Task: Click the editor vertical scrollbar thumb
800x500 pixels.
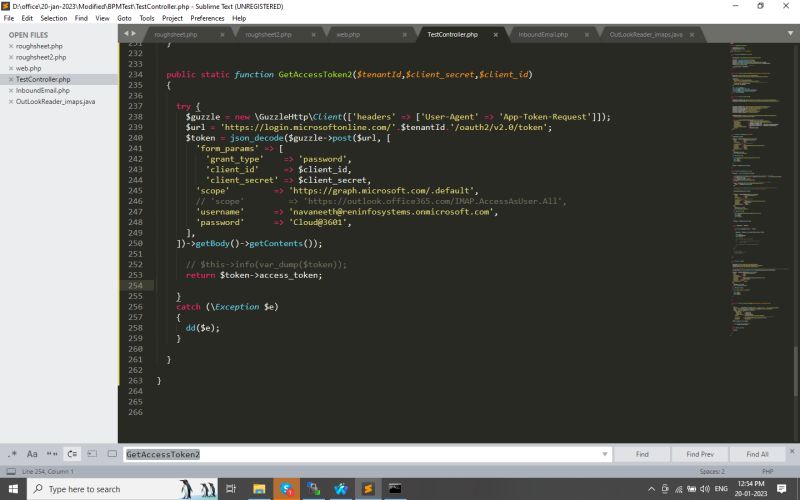Action: click(795, 371)
